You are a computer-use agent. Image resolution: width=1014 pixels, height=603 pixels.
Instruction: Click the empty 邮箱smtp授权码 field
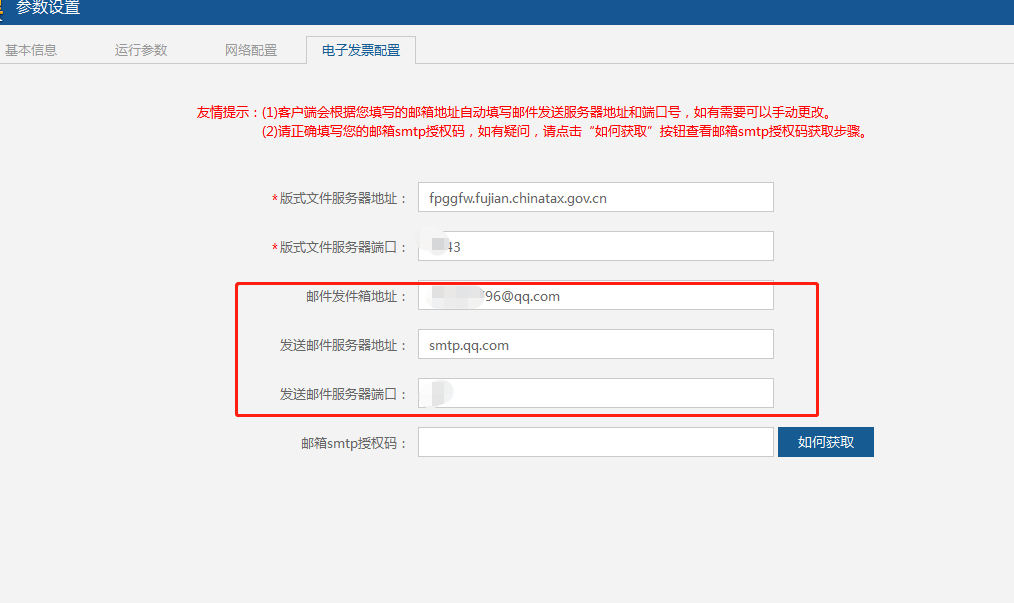[595, 442]
